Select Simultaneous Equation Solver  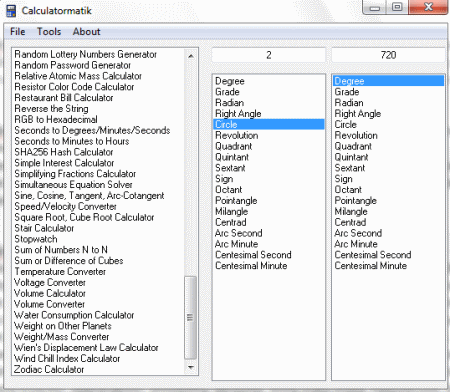[x=73, y=185]
